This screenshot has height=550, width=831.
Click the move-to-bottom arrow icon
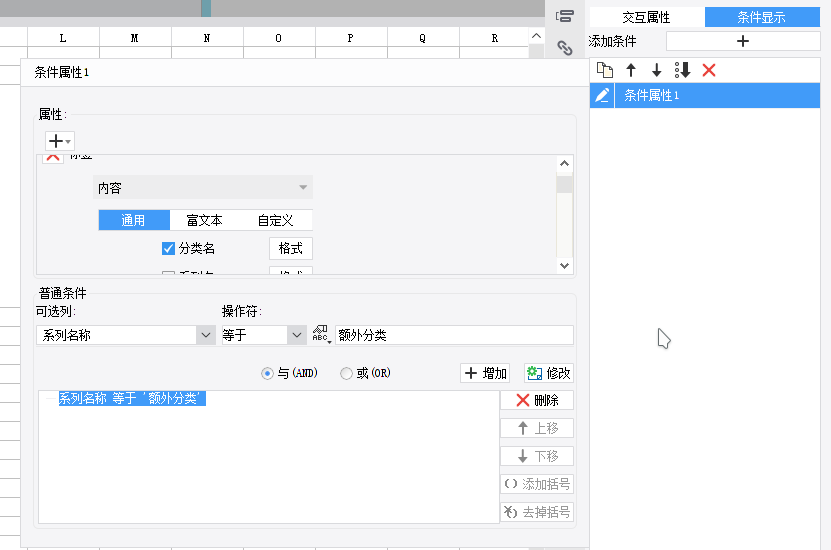pyautogui.click(x=683, y=70)
